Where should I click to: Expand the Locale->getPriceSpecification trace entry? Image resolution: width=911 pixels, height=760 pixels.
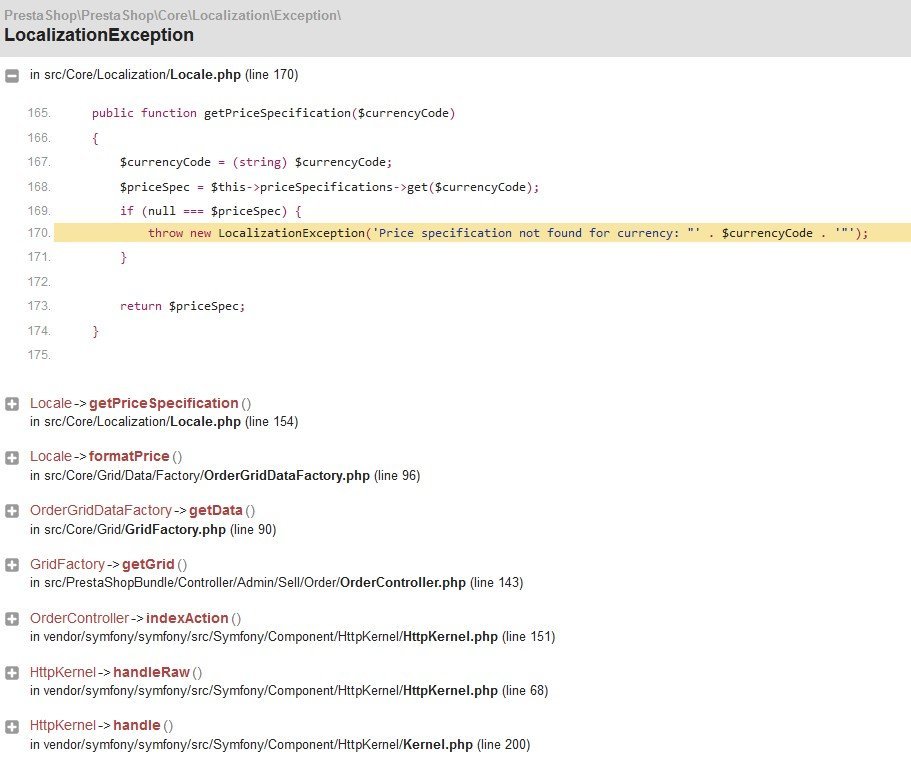tap(12, 404)
